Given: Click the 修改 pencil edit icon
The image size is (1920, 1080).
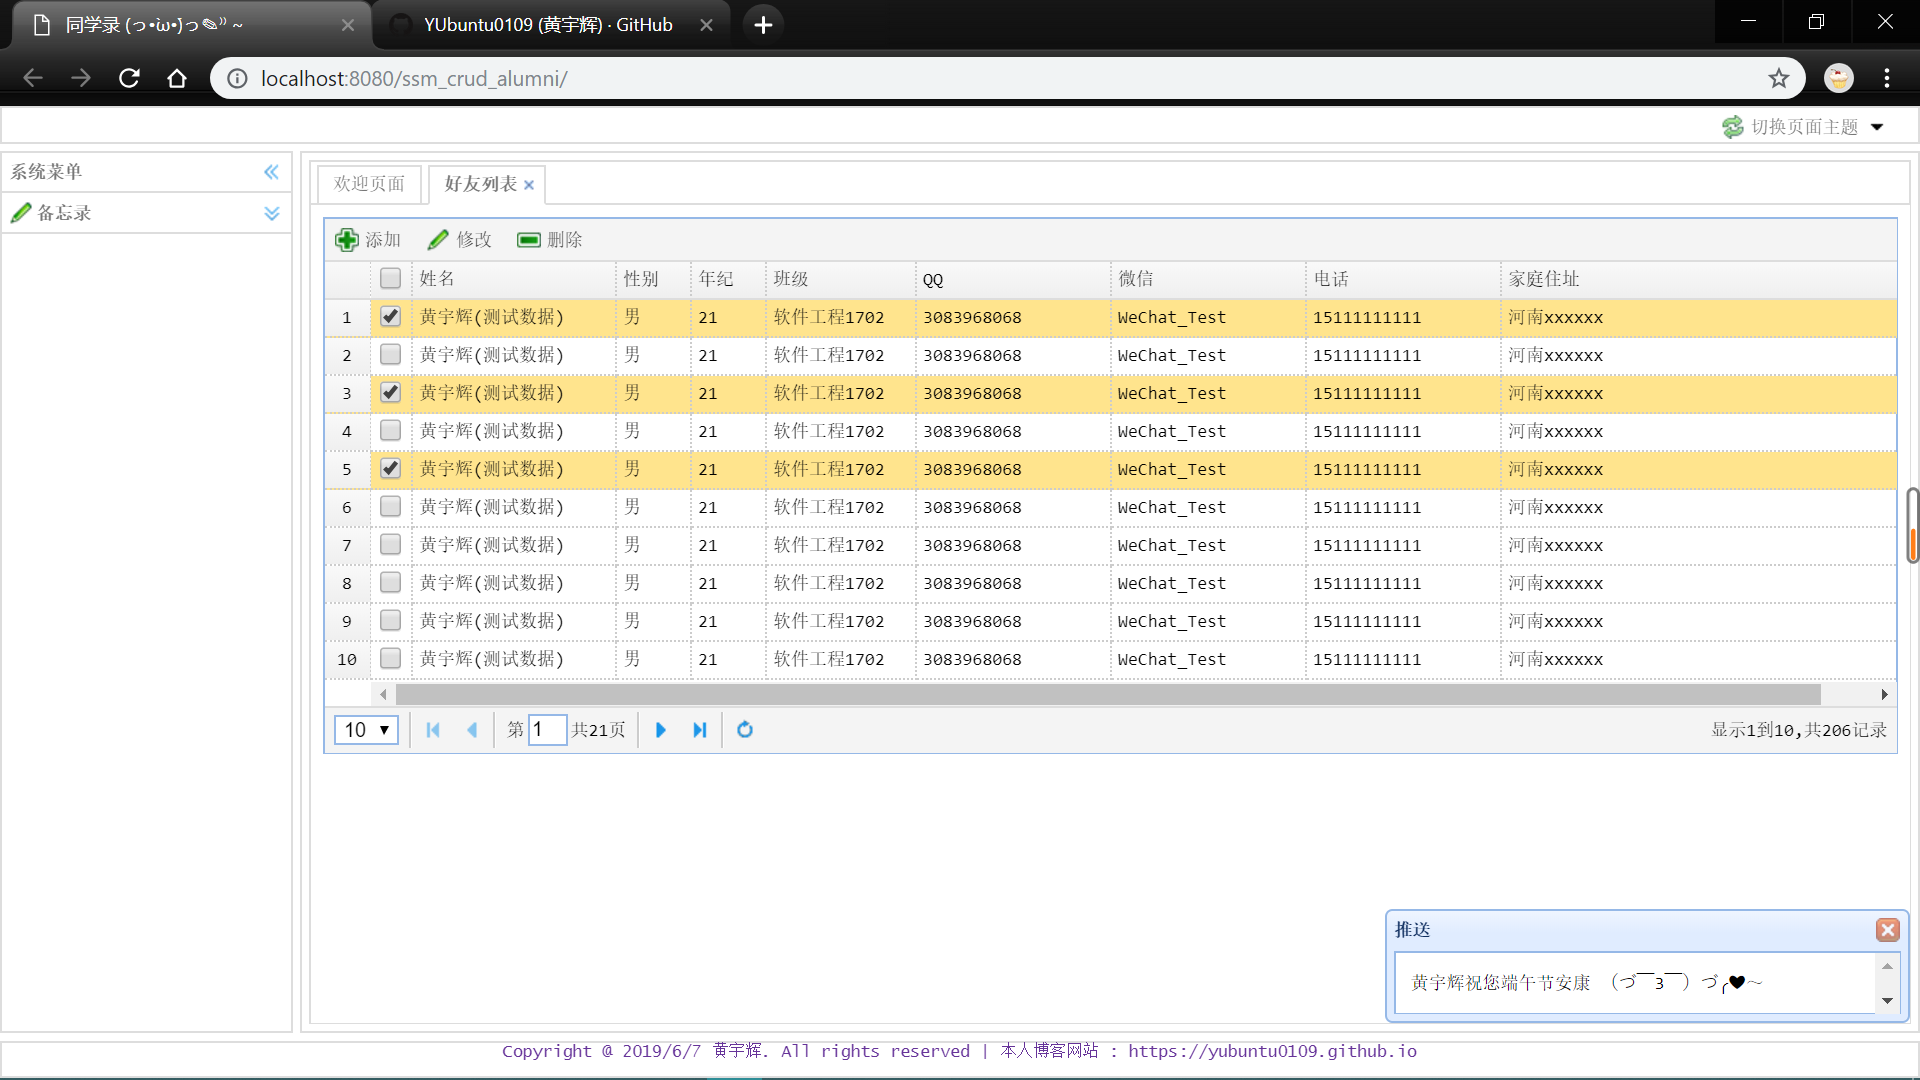Looking at the screenshot, I should (438, 240).
